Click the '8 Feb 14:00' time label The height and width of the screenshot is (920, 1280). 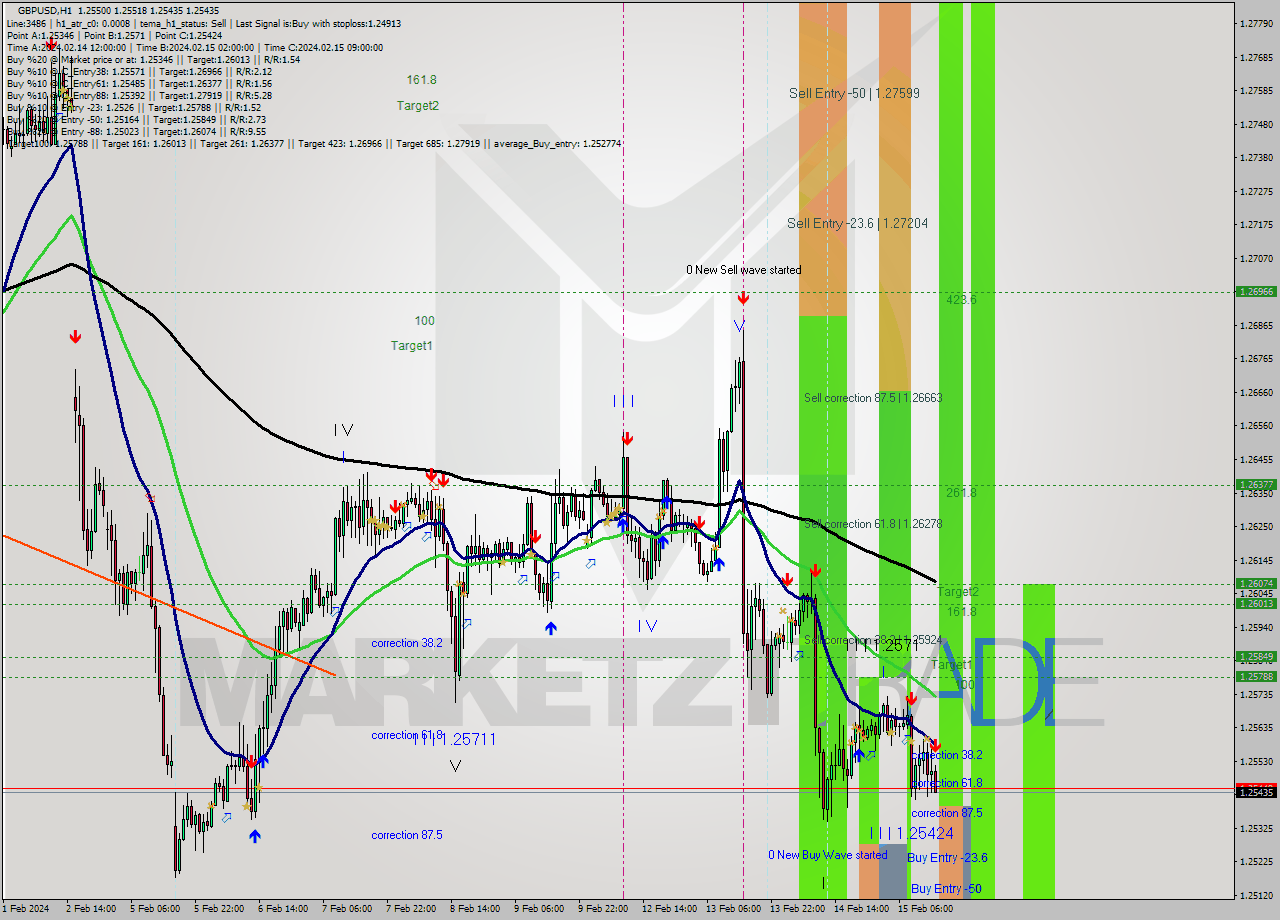(x=475, y=909)
